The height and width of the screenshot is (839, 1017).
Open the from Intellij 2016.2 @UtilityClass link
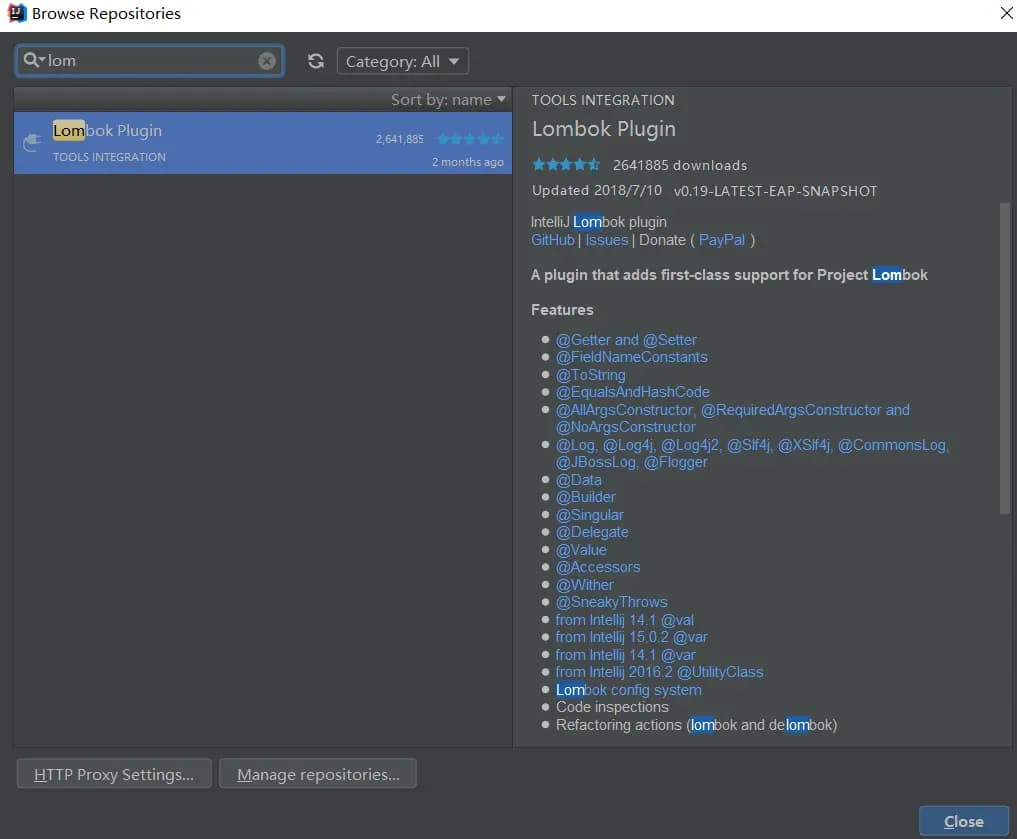pos(660,672)
